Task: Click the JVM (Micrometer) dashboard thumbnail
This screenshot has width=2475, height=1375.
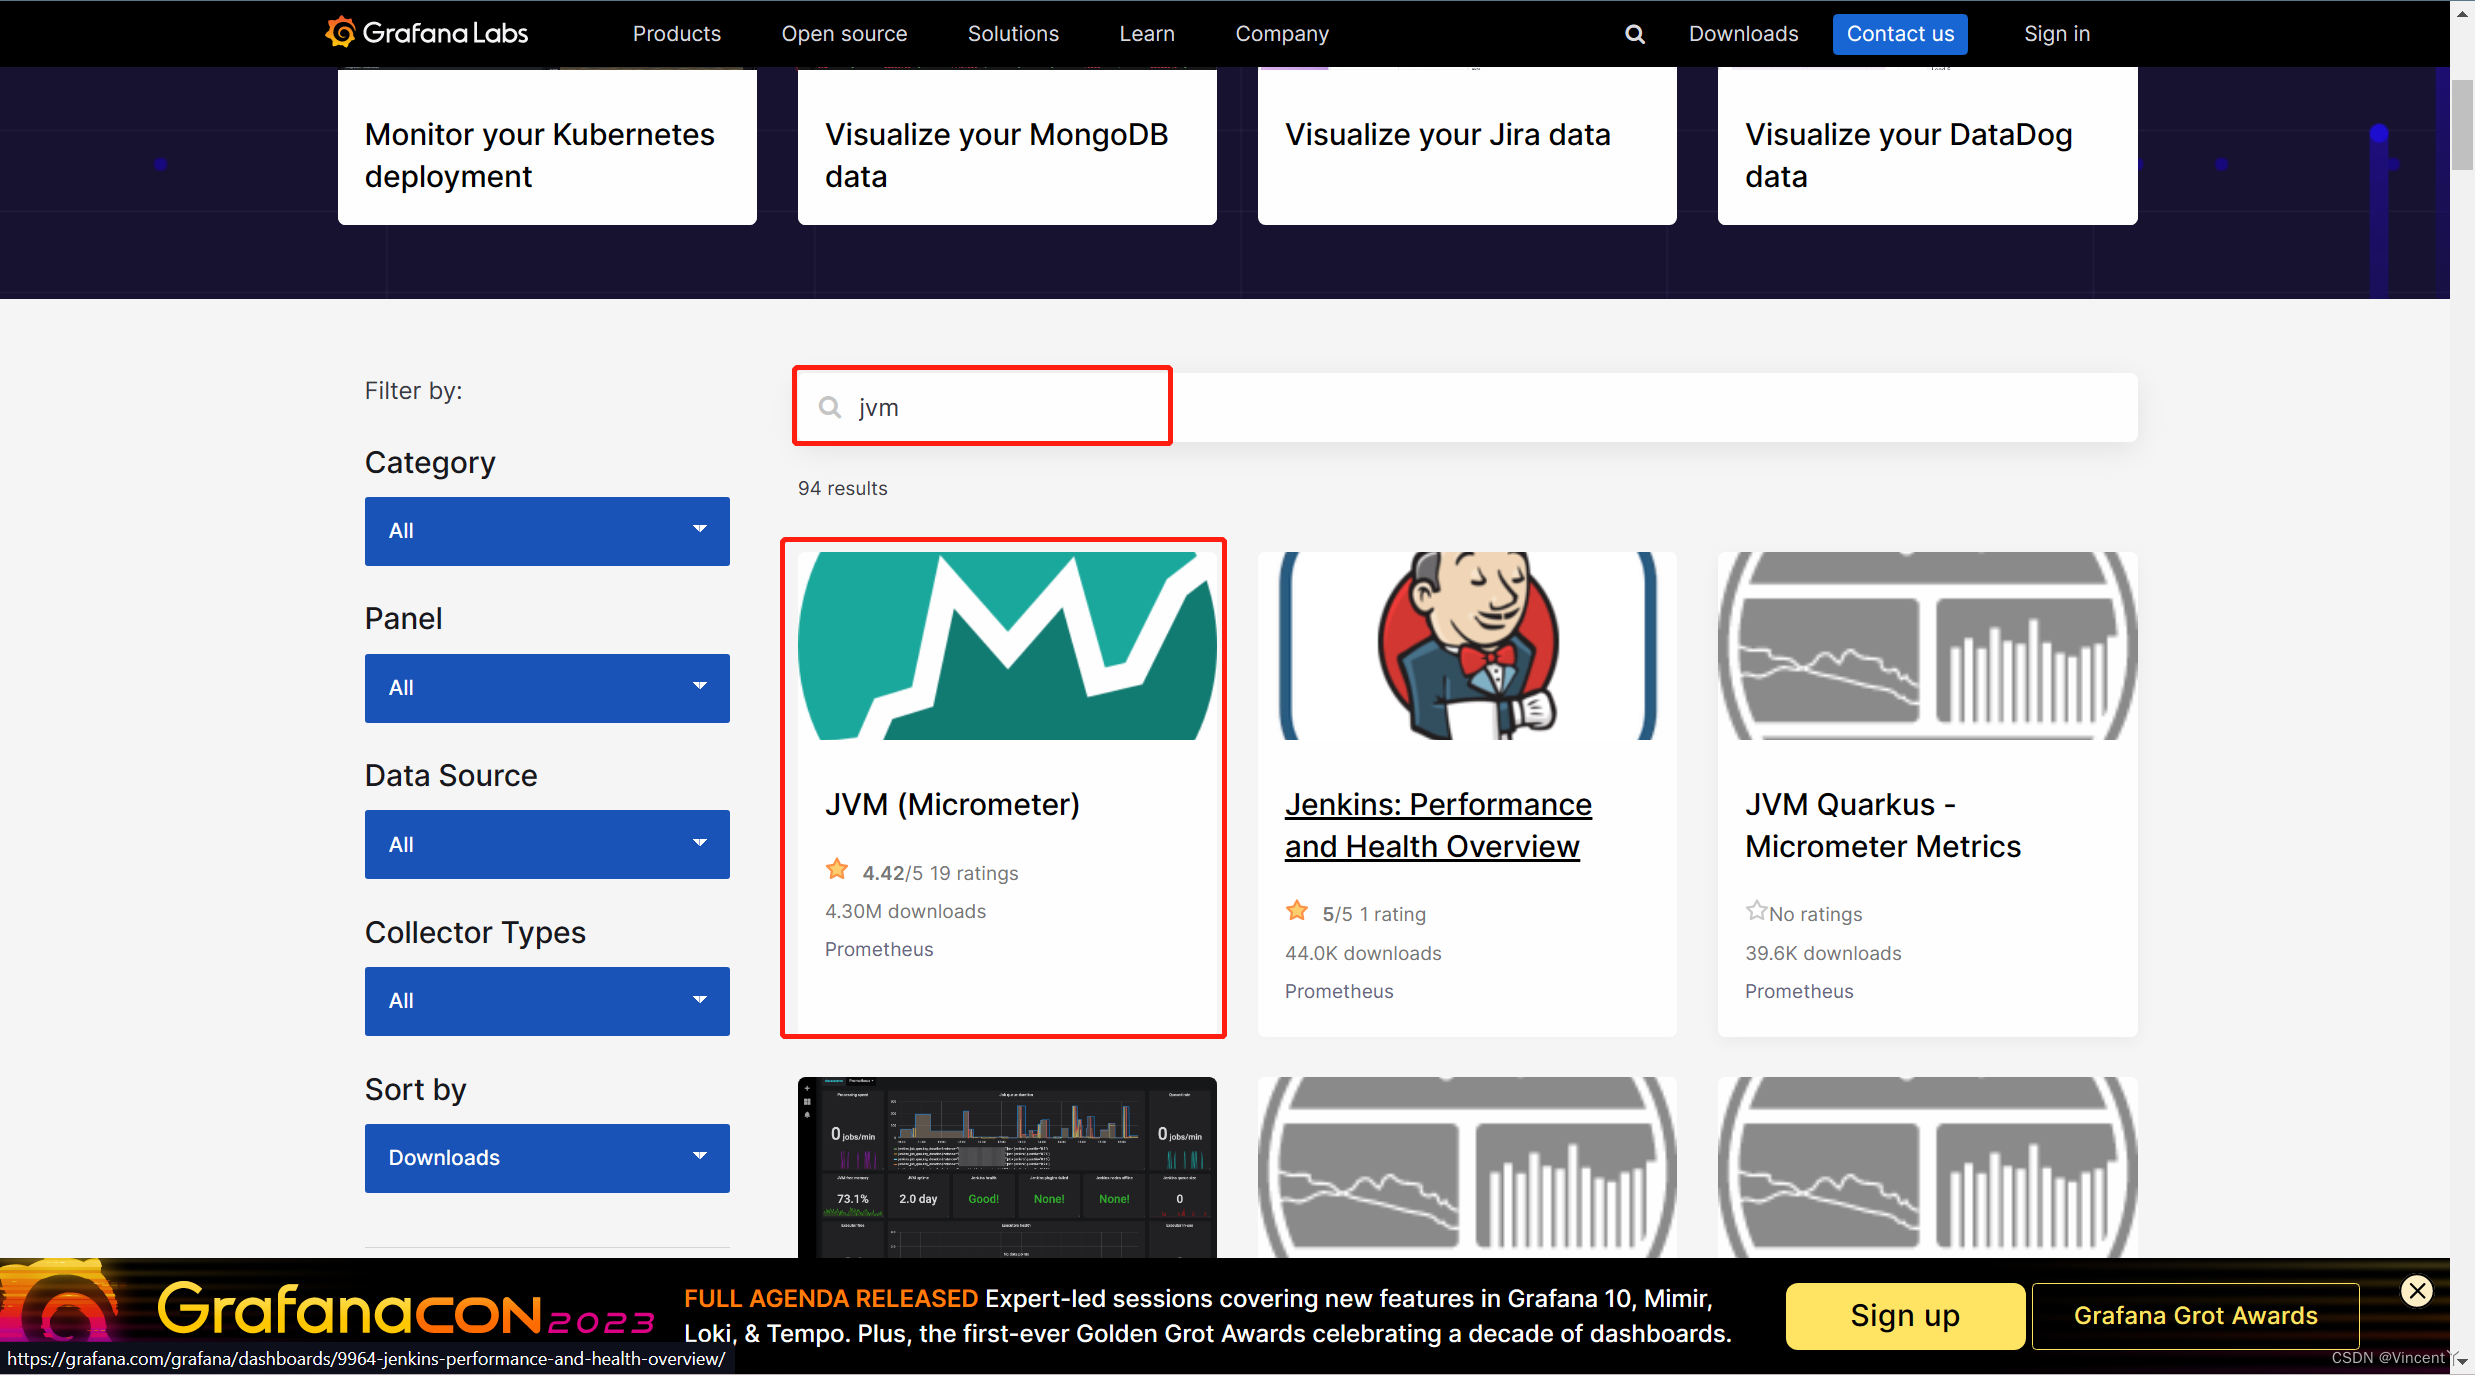Action: coord(1007,646)
